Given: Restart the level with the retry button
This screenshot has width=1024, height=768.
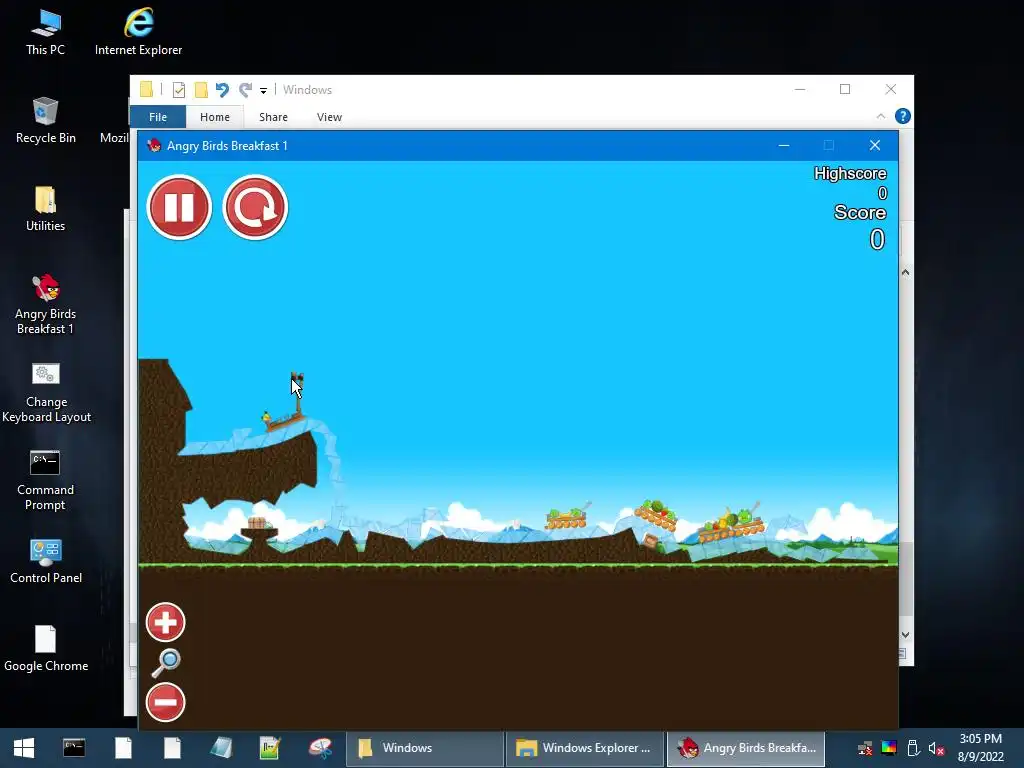Looking at the screenshot, I should pos(255,208).
